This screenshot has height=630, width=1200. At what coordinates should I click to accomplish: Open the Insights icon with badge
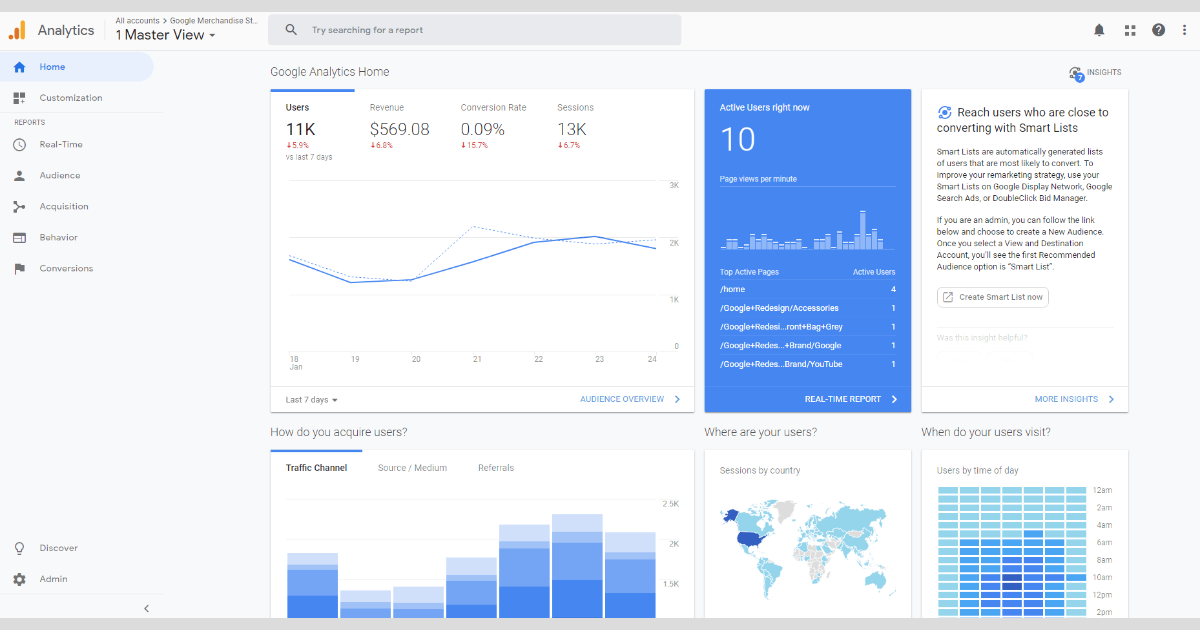tap(1076, 73)
